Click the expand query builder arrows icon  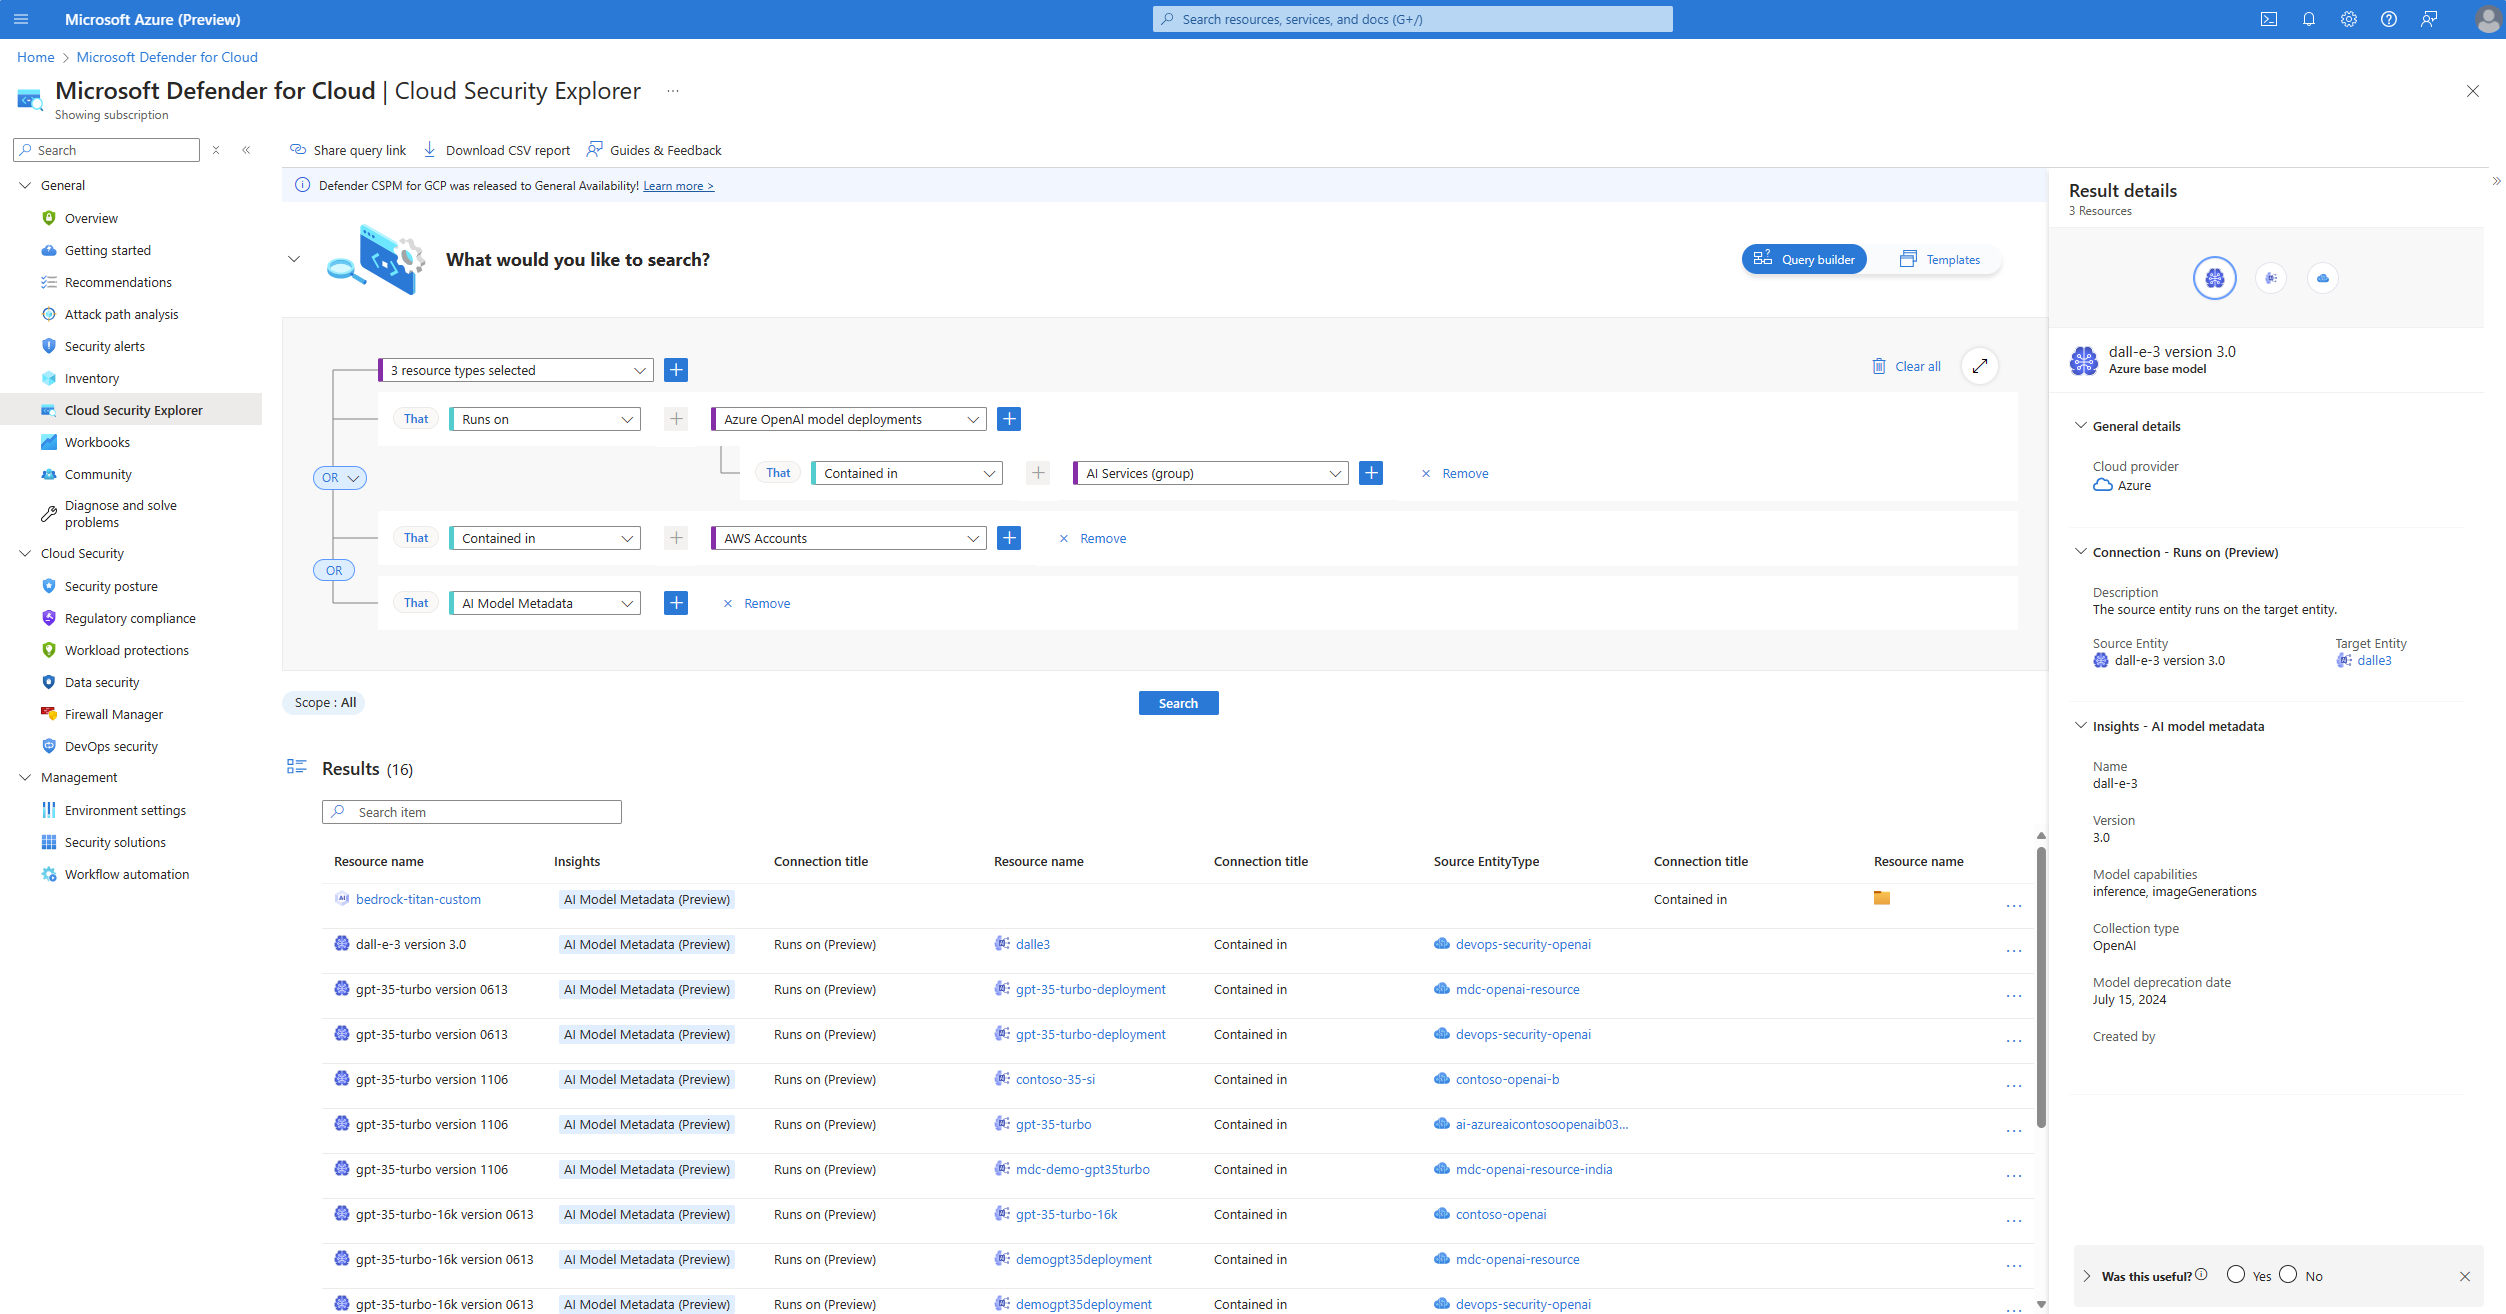click(1979, 366)
